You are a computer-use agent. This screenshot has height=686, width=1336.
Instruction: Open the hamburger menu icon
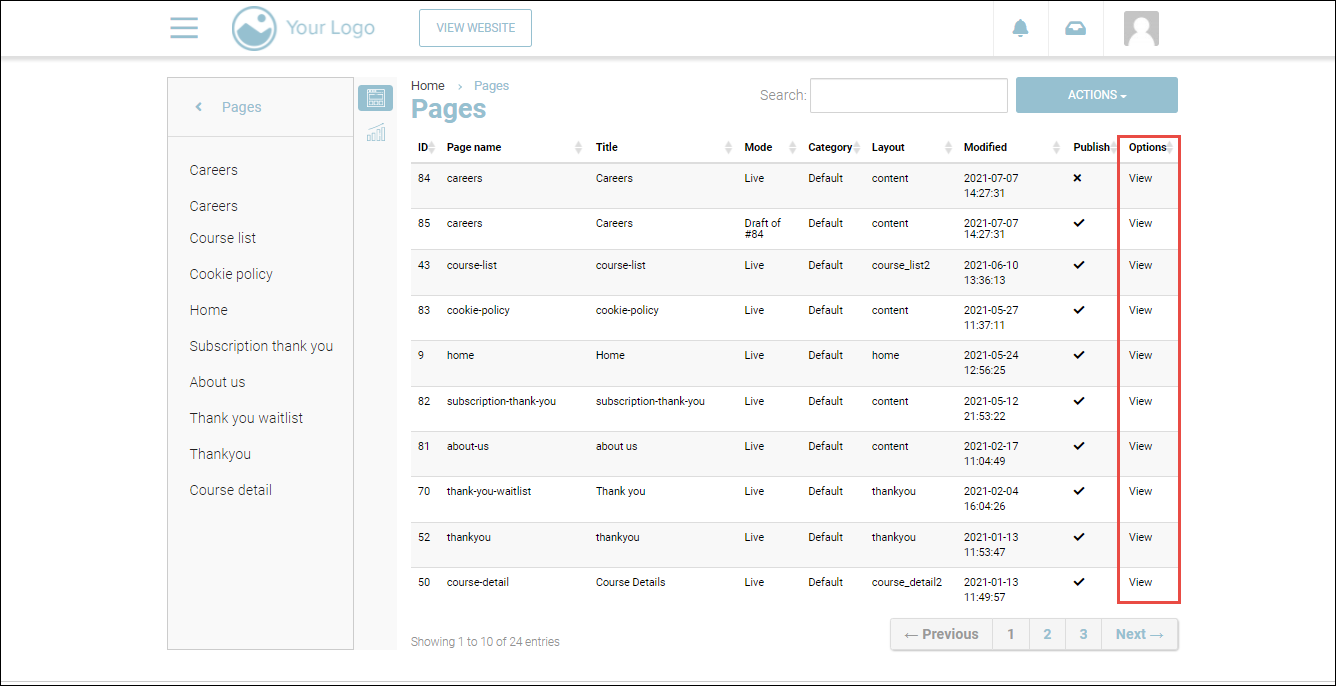pos(184,28)
